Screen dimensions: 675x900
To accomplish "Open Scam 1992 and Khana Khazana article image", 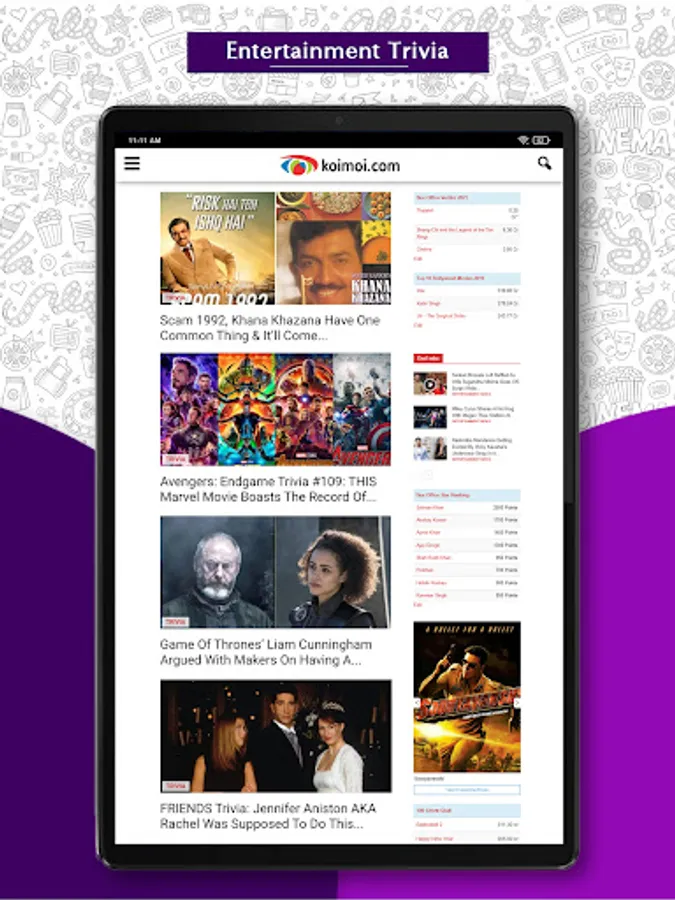I will coord(276,248).
